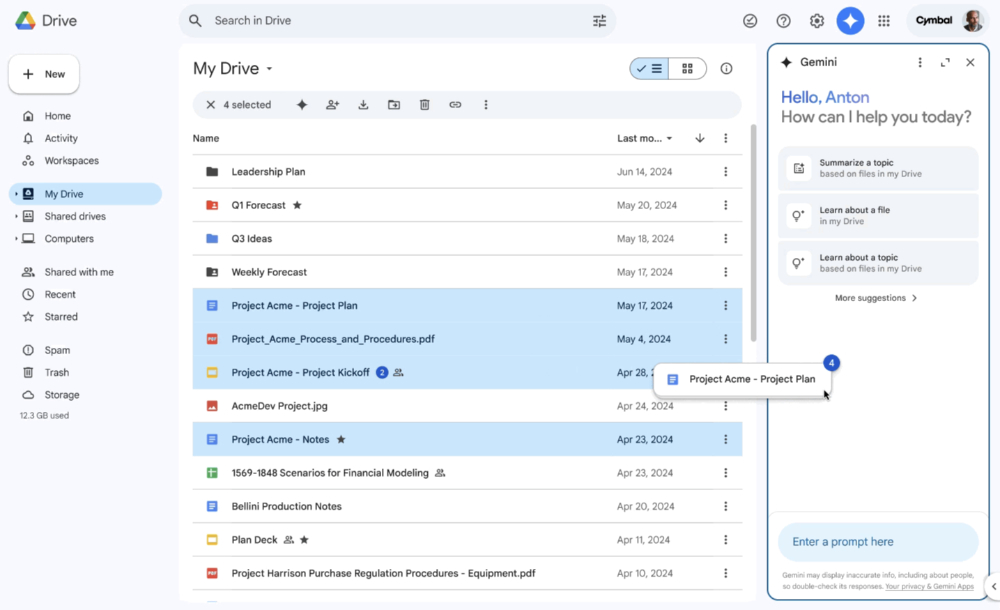Switch to list layout view
The image size is (1000, 610).
click(649, 68)
